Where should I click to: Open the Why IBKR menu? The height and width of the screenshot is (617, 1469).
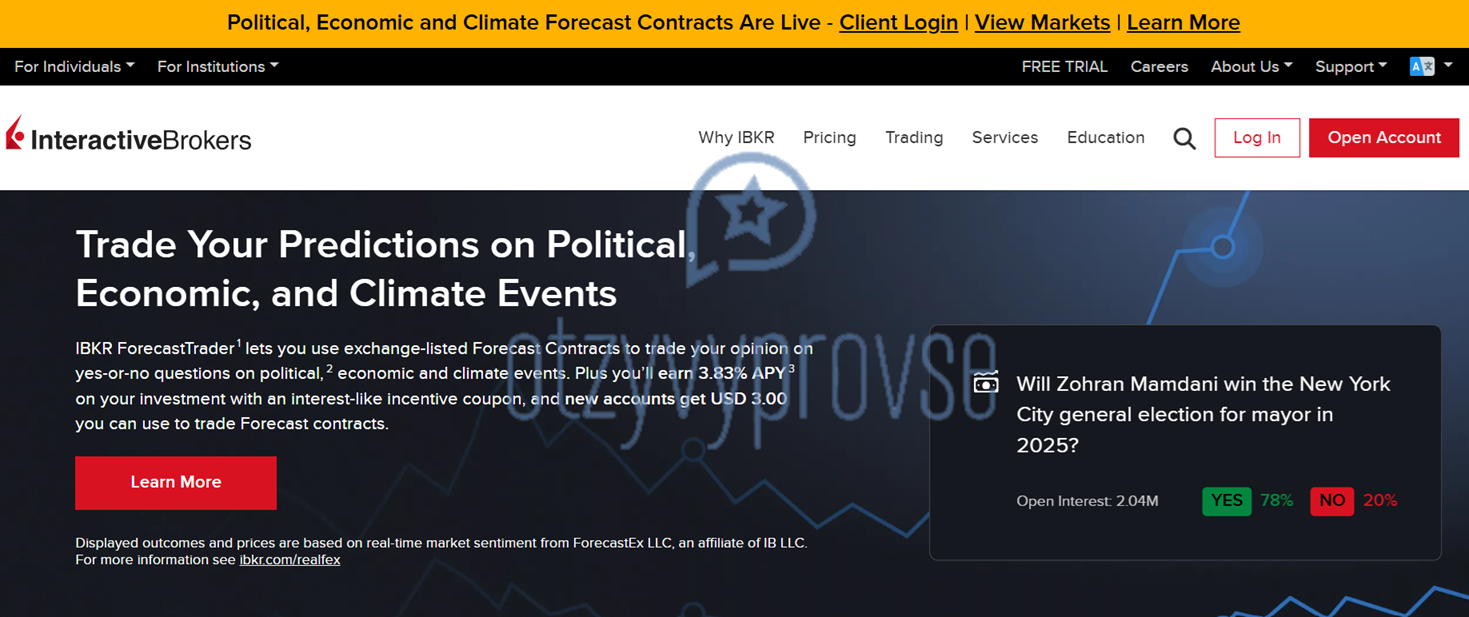pos(736,138)
